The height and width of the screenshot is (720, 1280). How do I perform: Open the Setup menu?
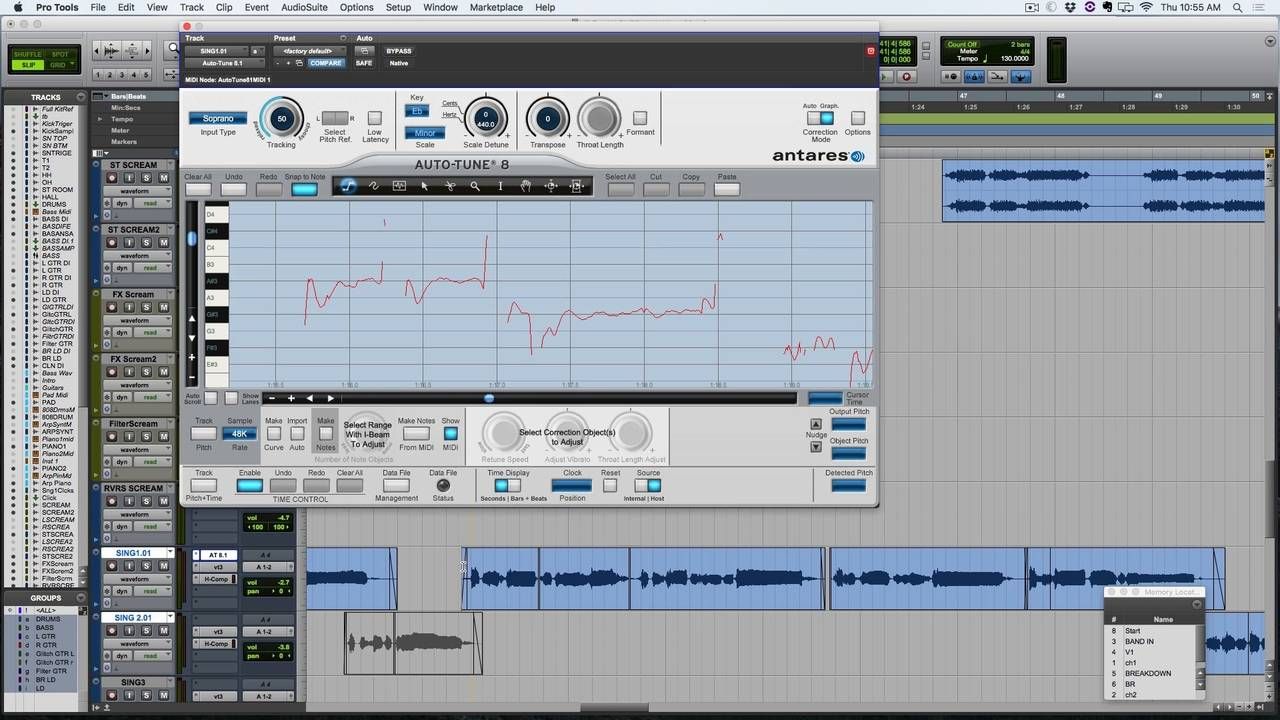[398, 7]
